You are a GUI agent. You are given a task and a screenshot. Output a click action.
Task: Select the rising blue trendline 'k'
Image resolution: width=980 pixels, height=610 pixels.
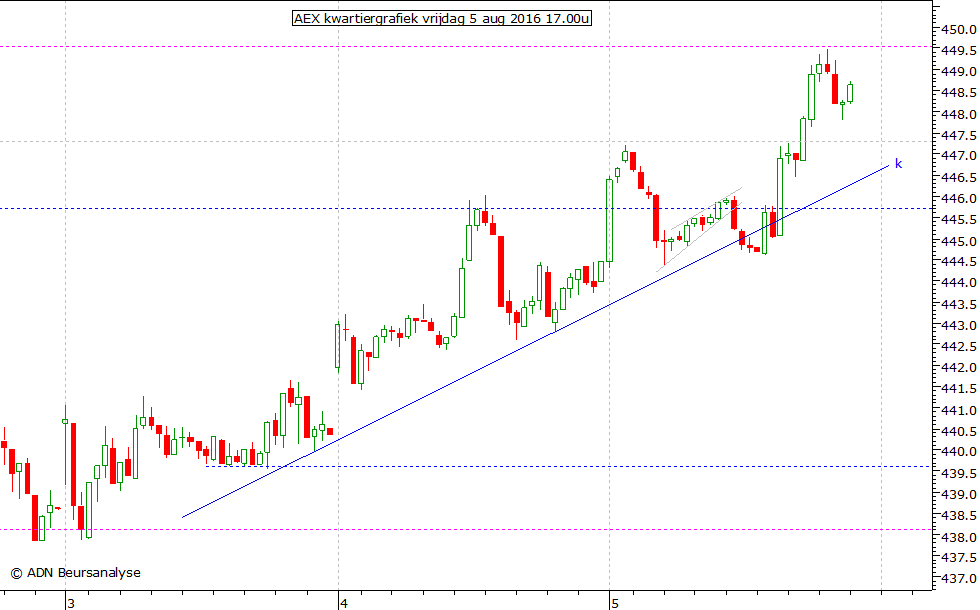pos(535,341)
